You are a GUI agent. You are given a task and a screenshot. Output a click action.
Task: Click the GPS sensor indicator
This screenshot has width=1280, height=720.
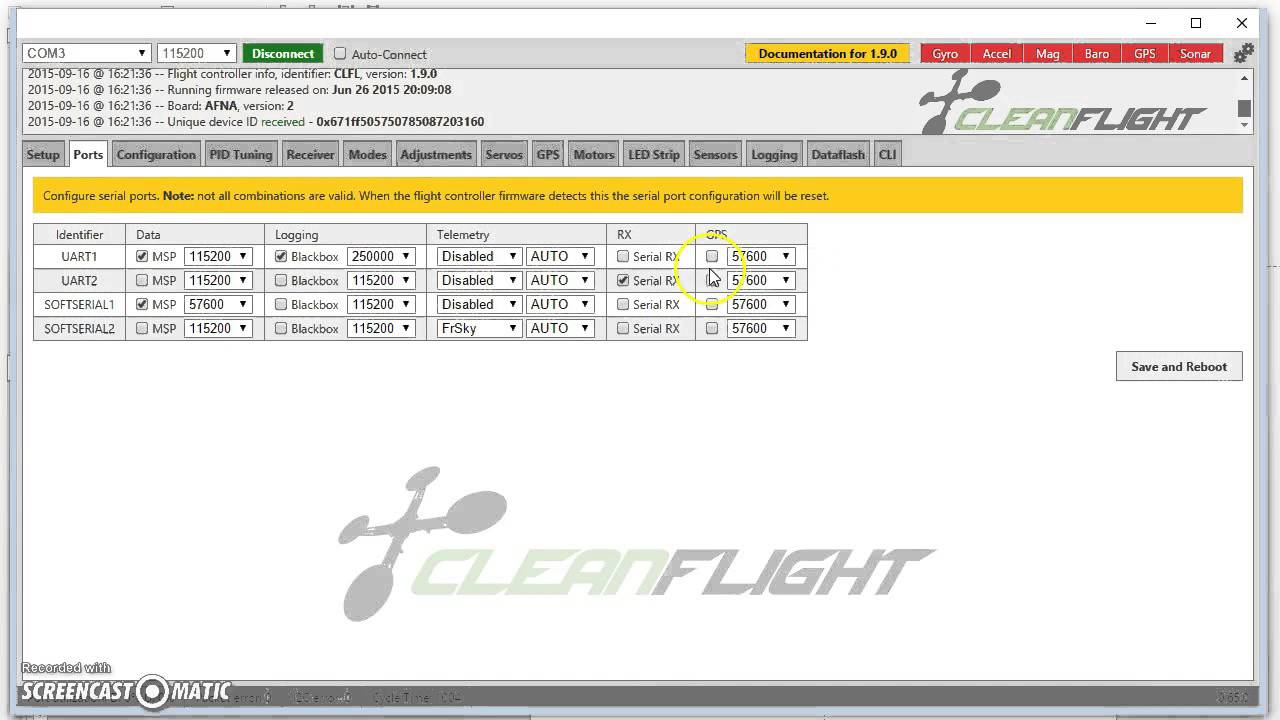coord(1144,54)
